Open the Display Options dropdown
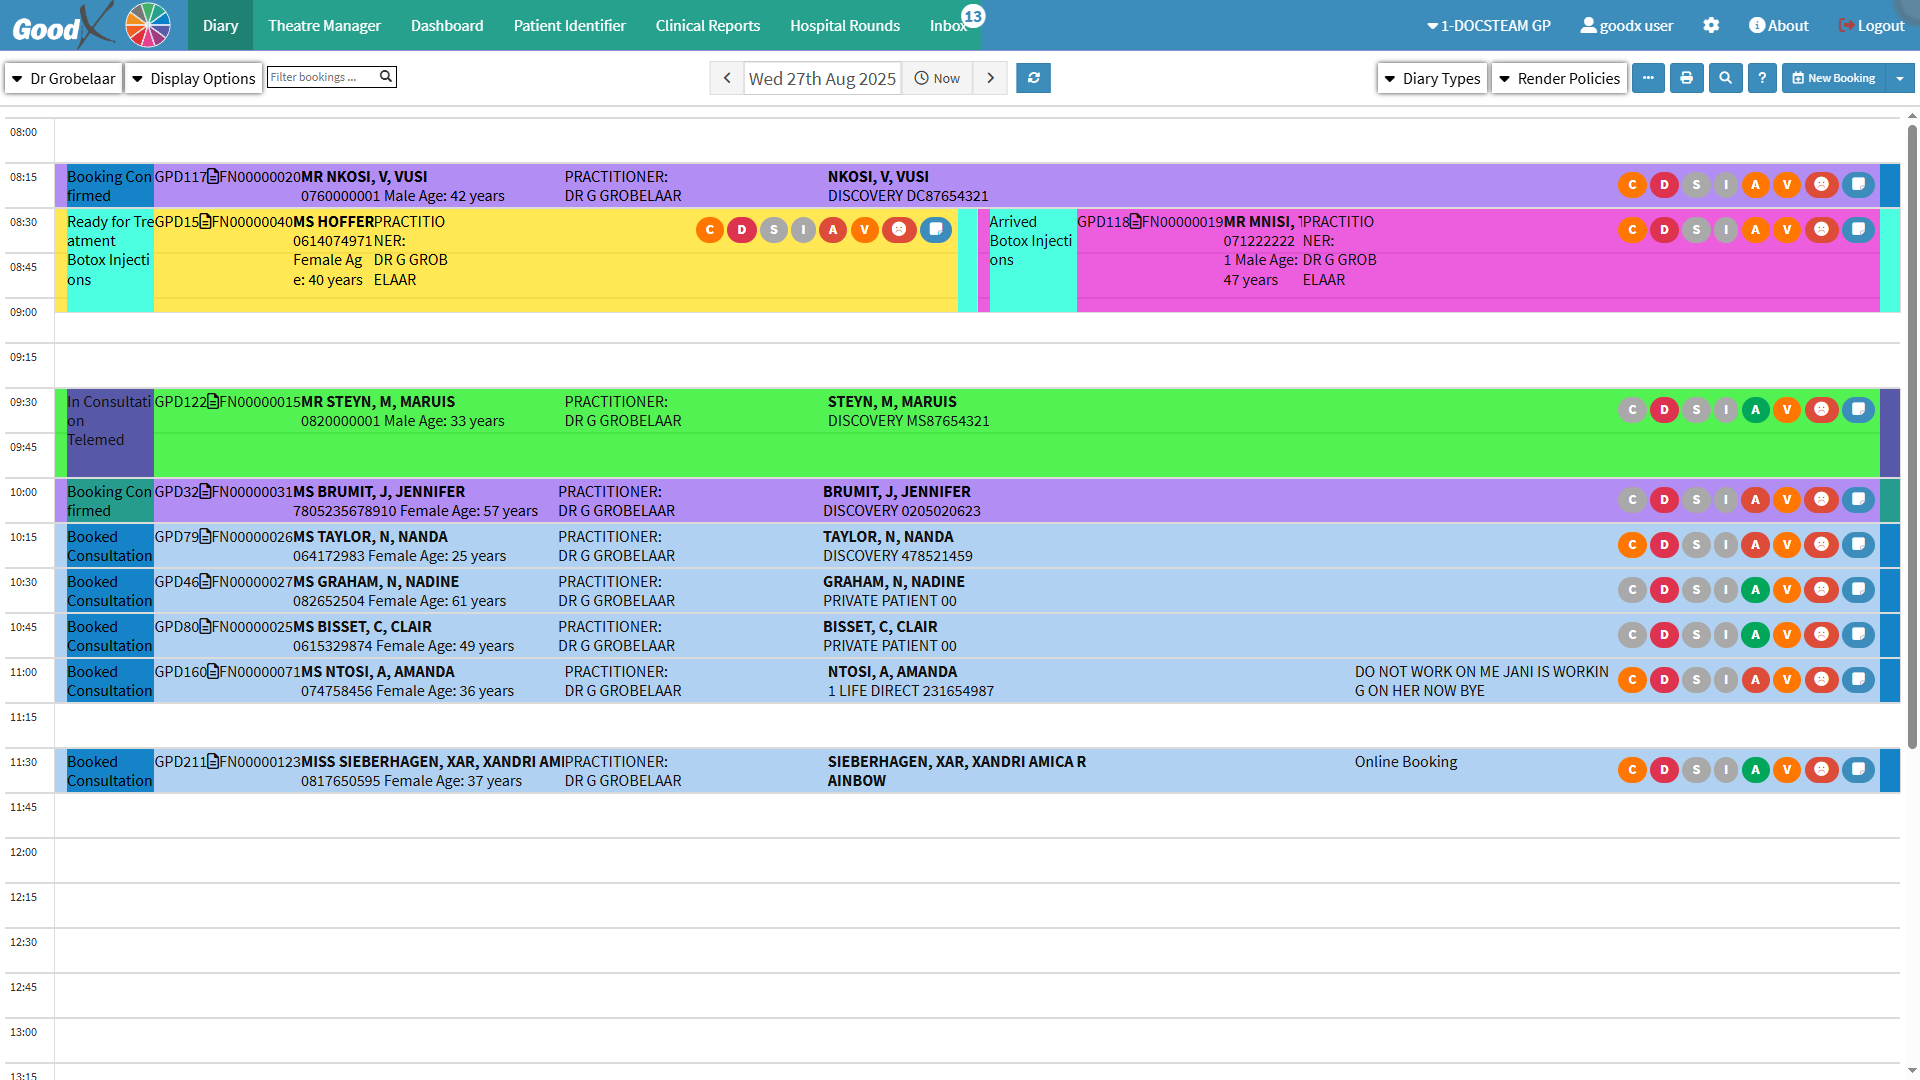Screen dimensions: 1920x1080 (193, 78)
